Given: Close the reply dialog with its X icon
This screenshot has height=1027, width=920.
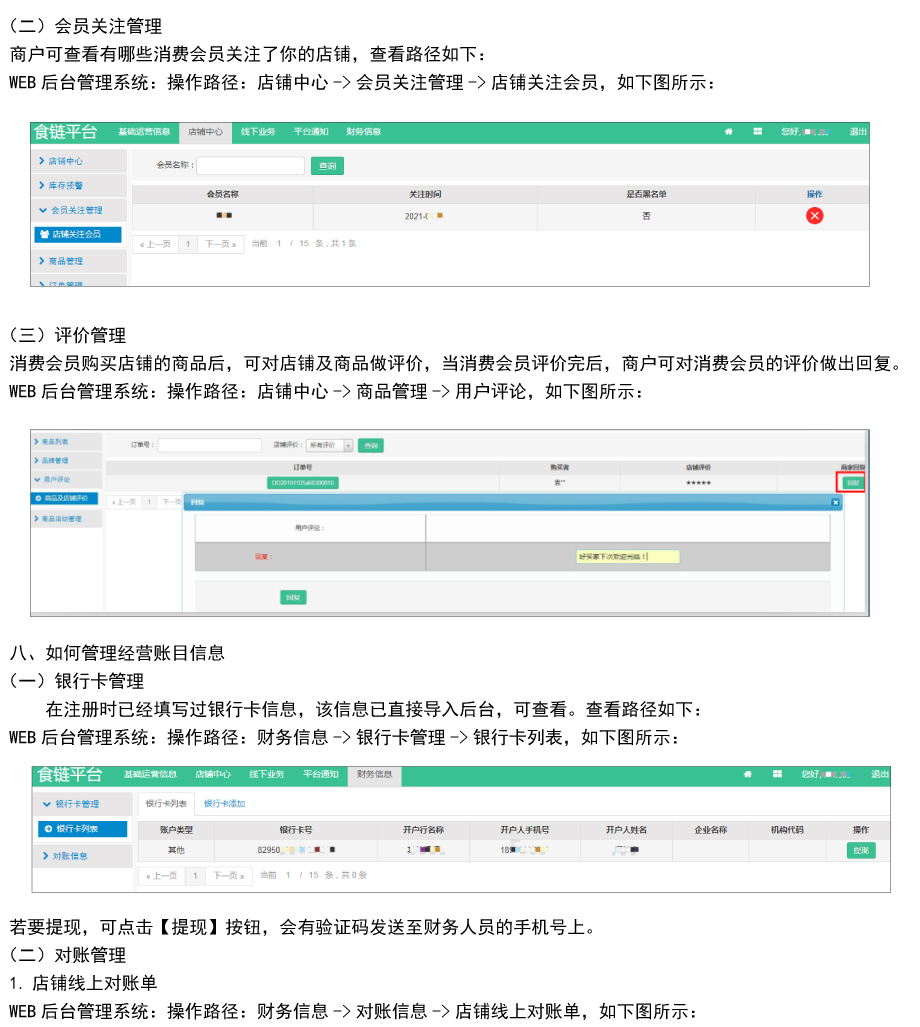Looking at the screenshot, I should click(835, 502).
